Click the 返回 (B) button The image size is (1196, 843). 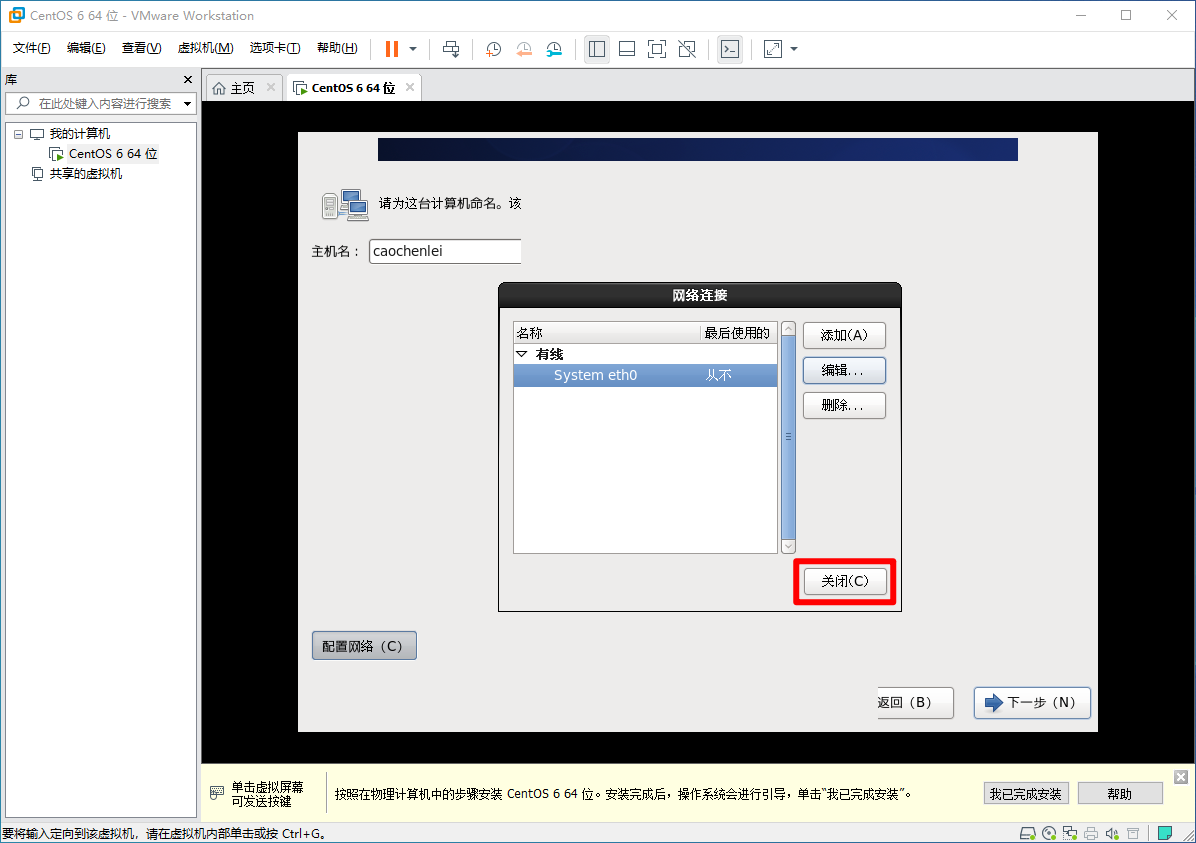(x=915, y=703)
